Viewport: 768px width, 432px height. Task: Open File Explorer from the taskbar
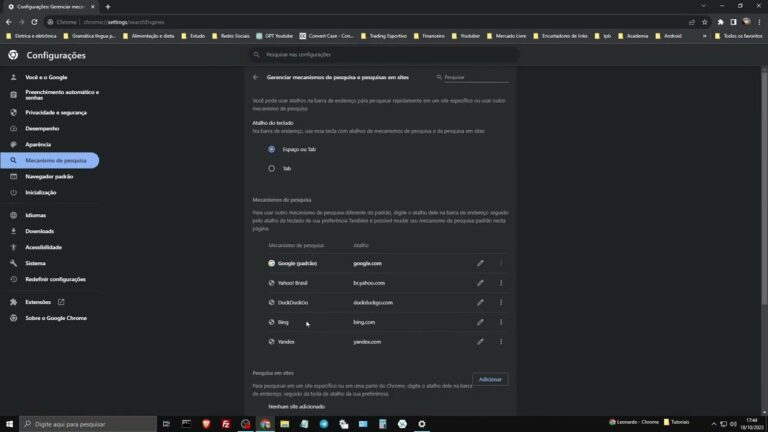285,424
